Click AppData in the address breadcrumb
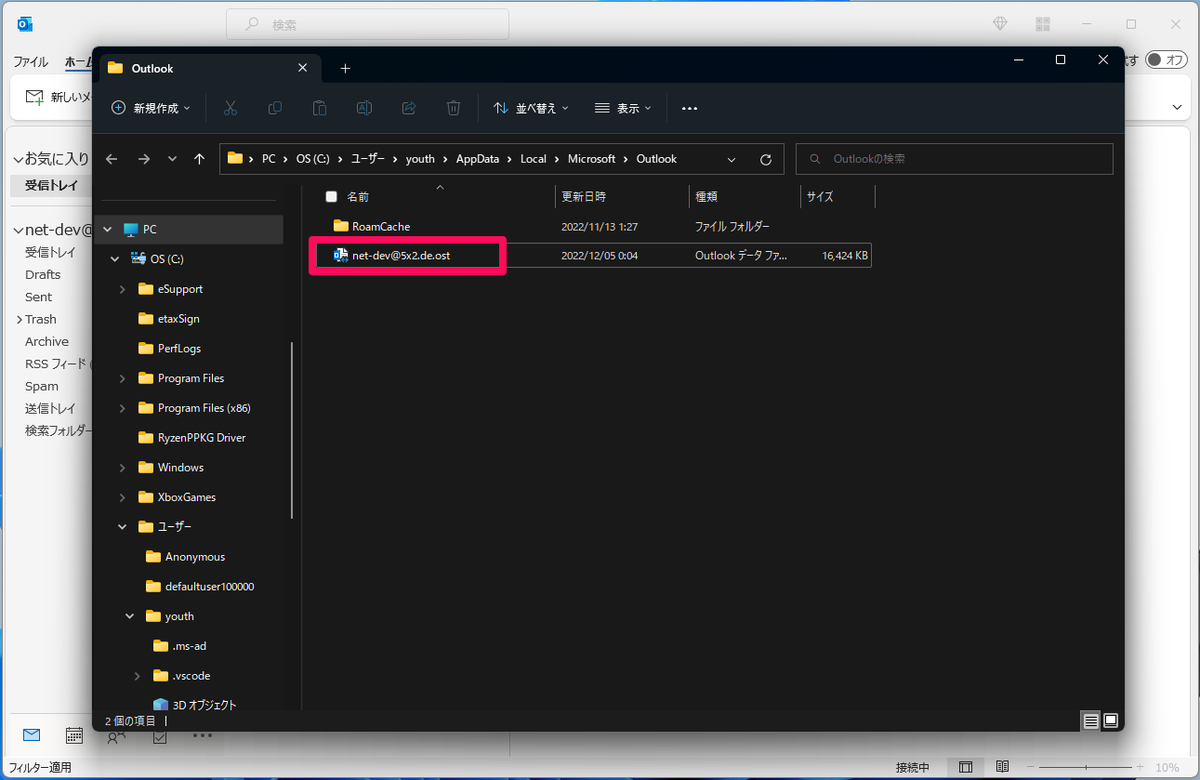 coord(477,159)
